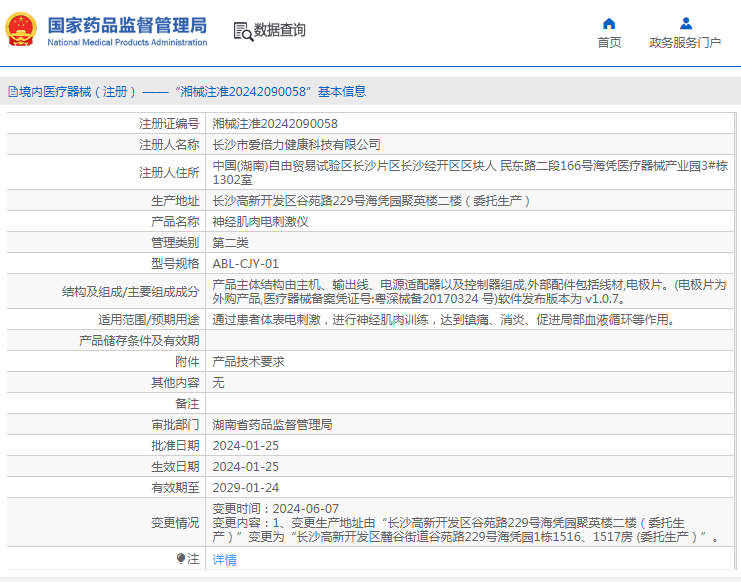Open the 政务服务门户 text link
Viewport: 741px width, 583px height.
click(x=685, y=43)
